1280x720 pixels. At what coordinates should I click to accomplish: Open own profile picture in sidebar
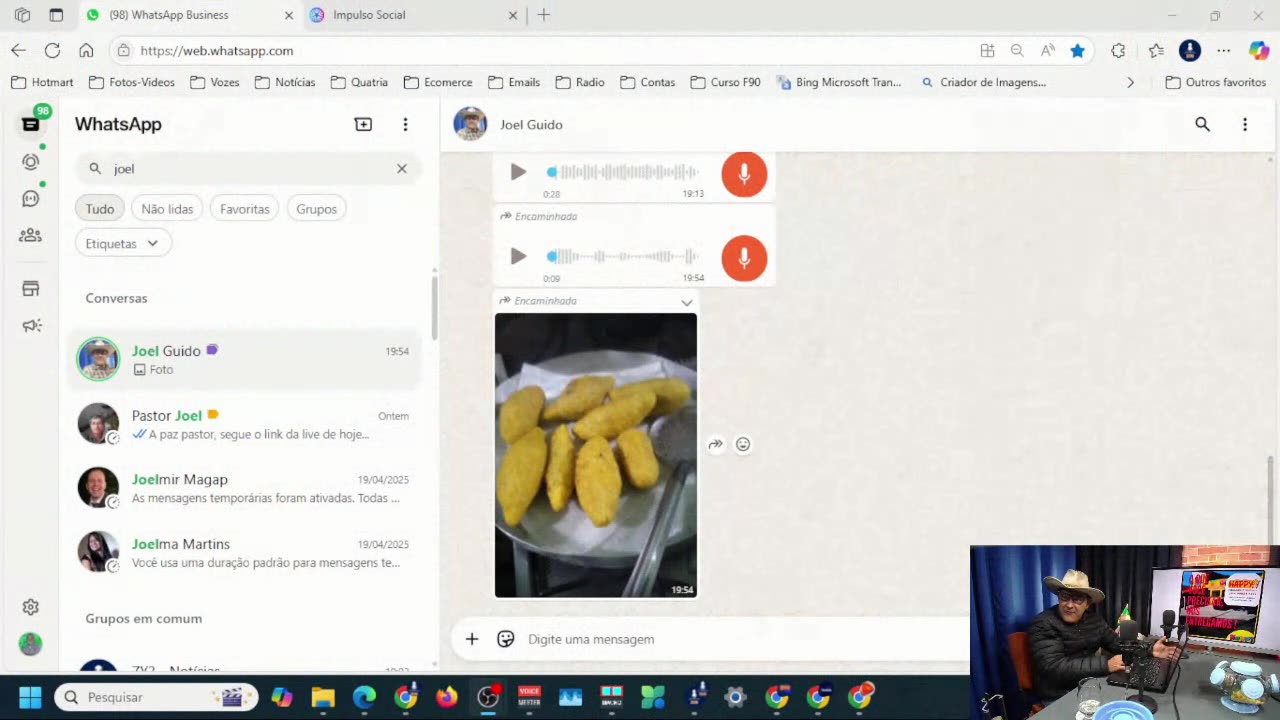(x=31, y=644)
